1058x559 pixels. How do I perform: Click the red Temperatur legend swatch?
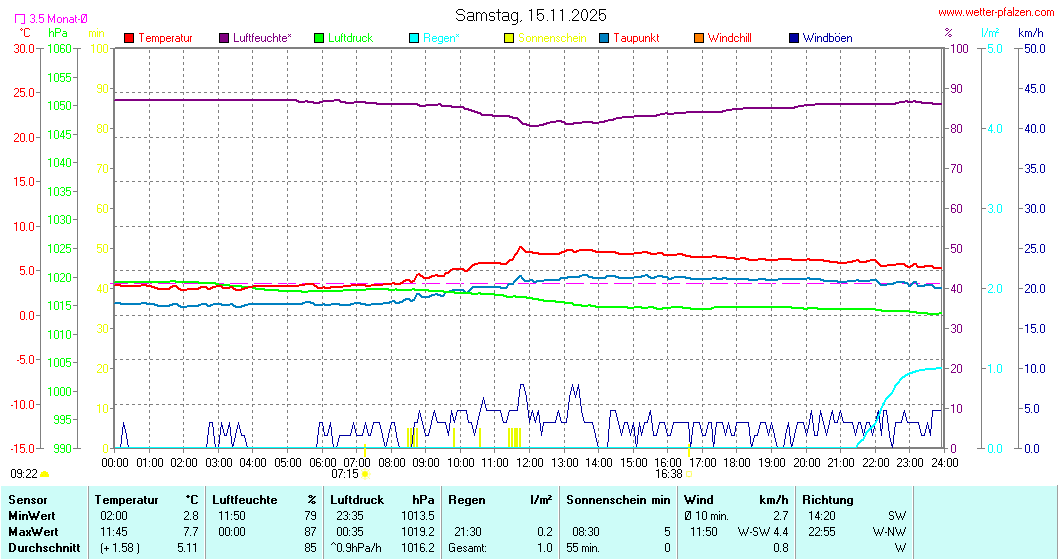[129, 38]
